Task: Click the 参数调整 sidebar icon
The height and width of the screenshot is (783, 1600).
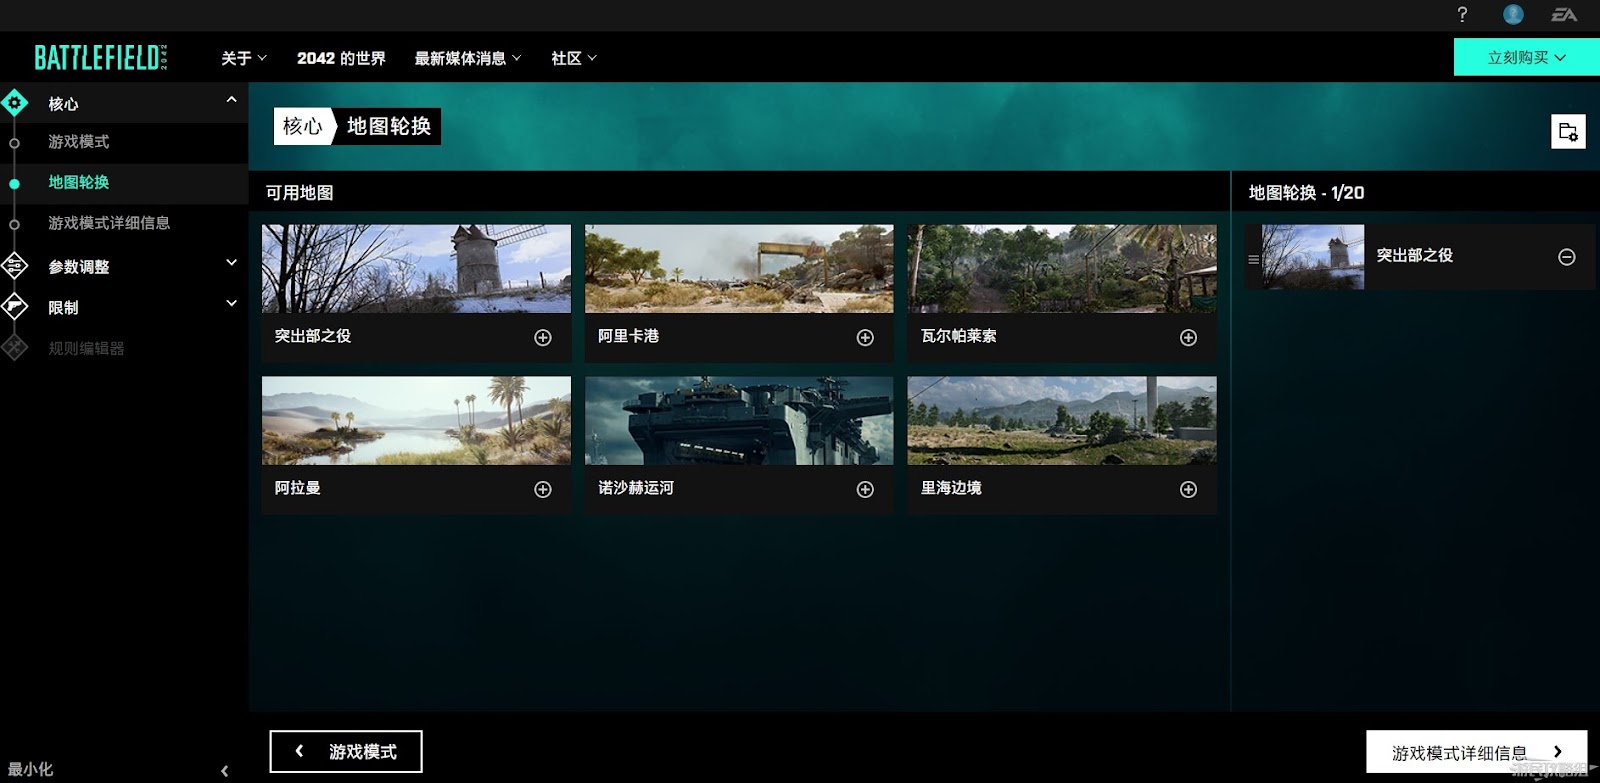Action: [x=14, y=266]
